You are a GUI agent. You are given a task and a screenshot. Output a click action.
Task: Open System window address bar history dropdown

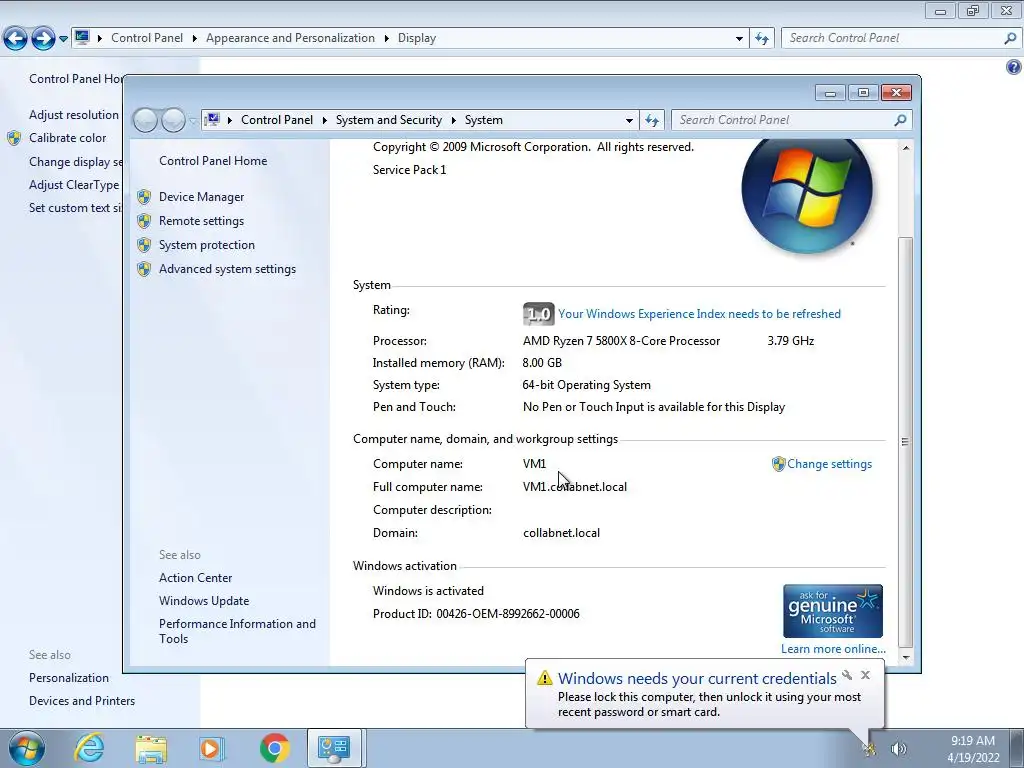tap(629, 120)
